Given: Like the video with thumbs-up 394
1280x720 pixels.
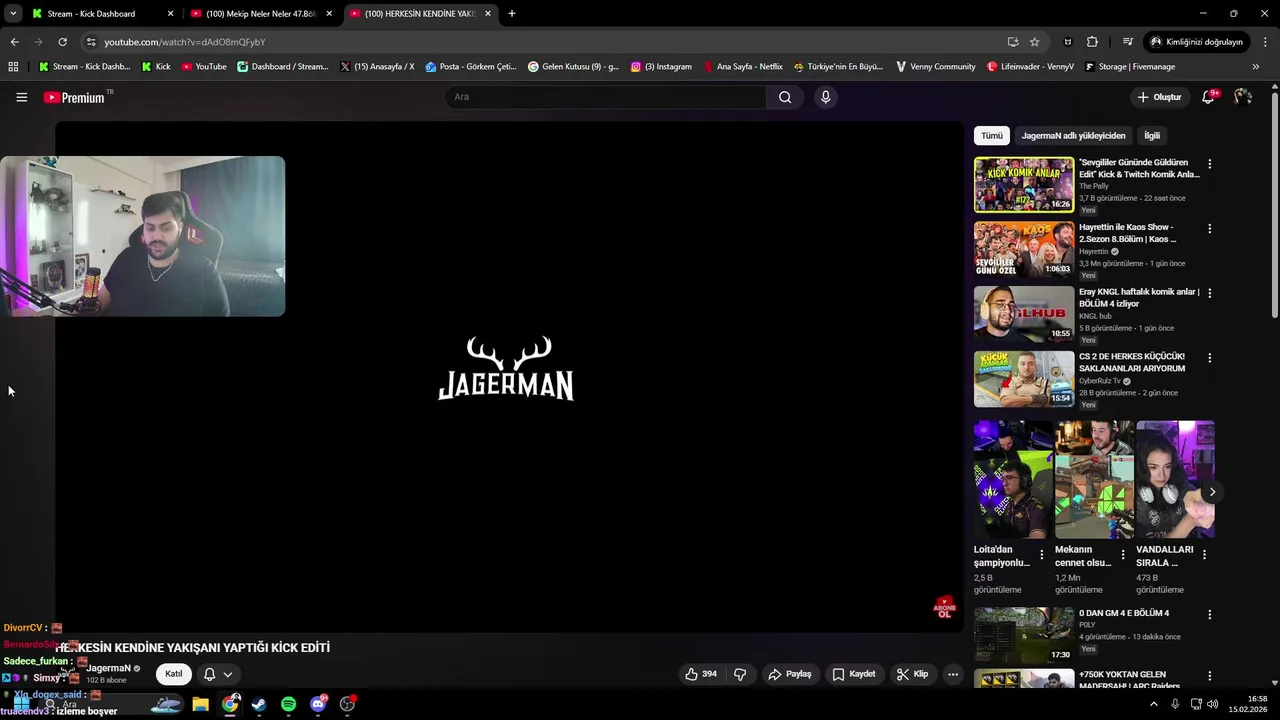Looking at the screenshot, I should click(701, 674).
